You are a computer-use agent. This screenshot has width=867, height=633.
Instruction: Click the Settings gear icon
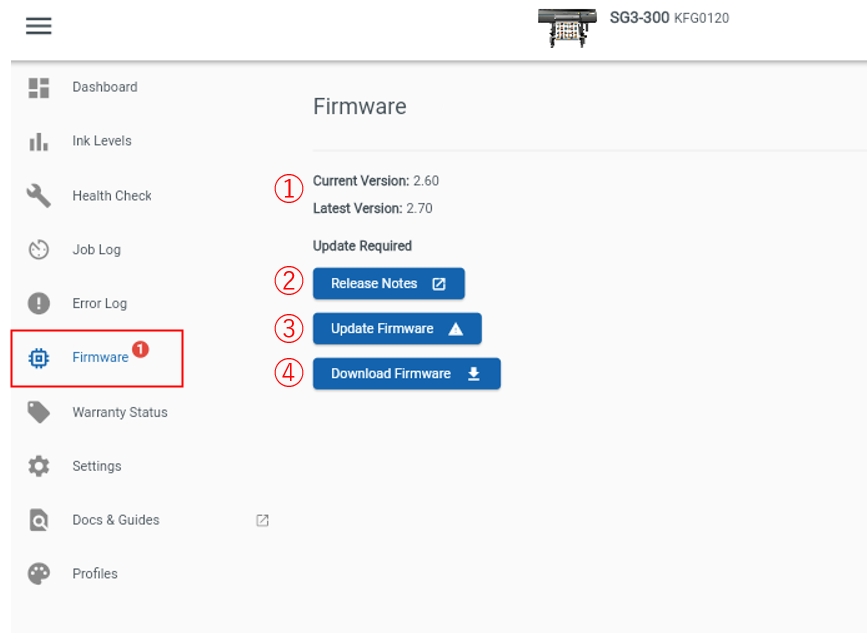(39, 466)
